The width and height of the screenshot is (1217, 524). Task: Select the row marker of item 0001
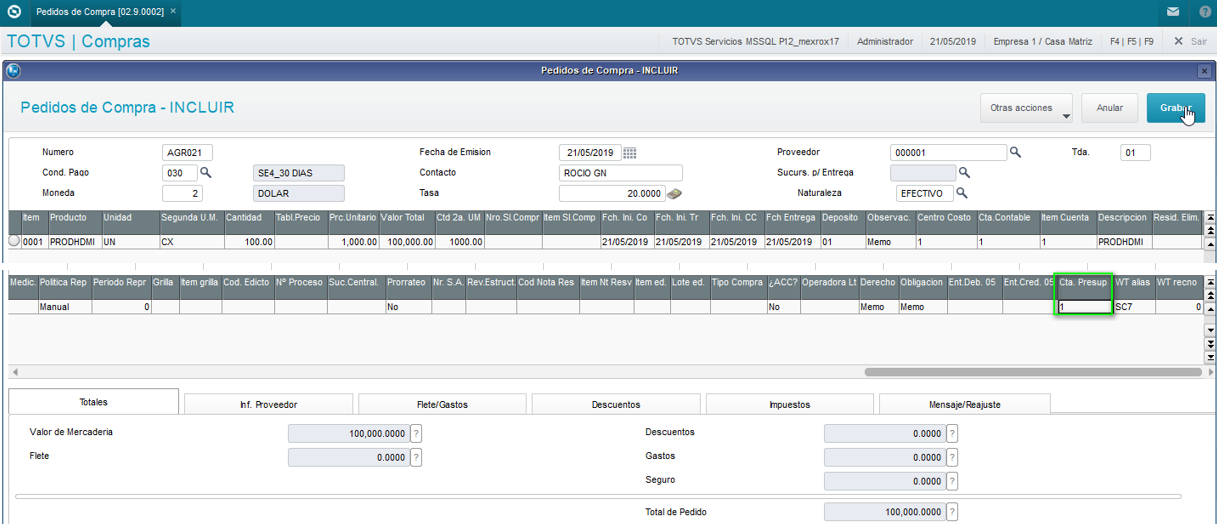(14, 241)
